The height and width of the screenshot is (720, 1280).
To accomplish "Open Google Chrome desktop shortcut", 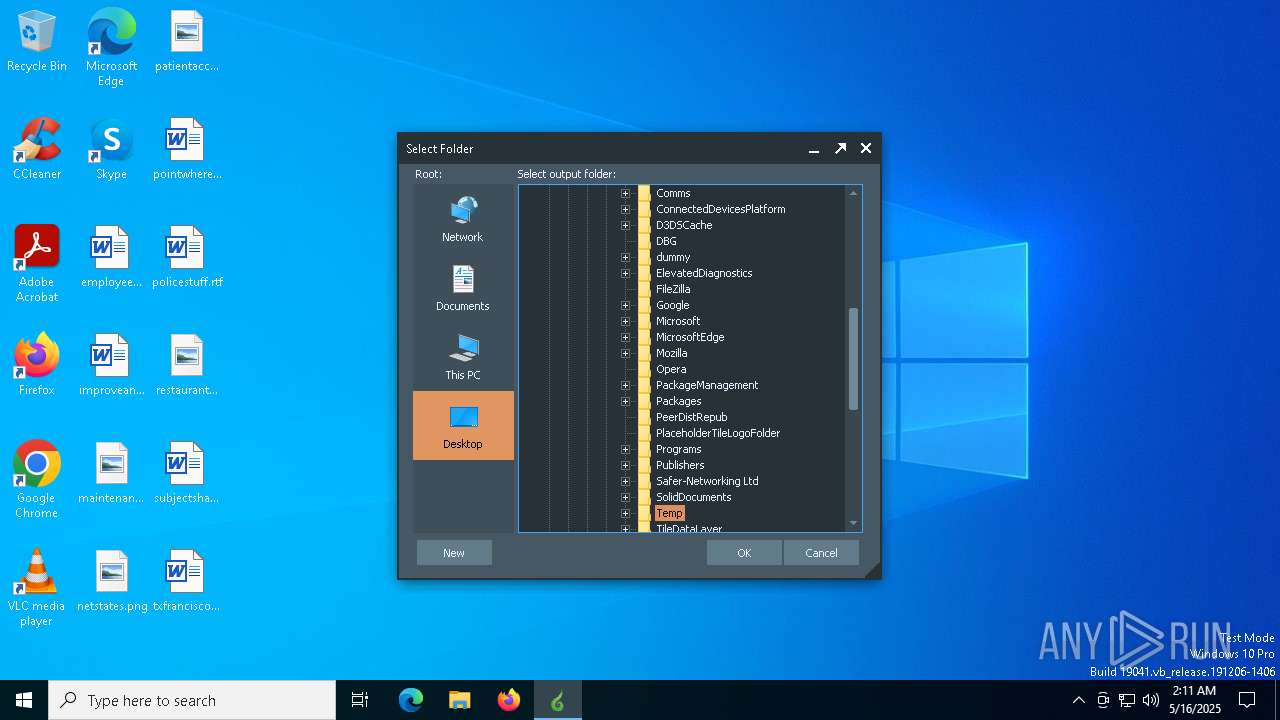I will pyautogui.click(x=37, y=480).
